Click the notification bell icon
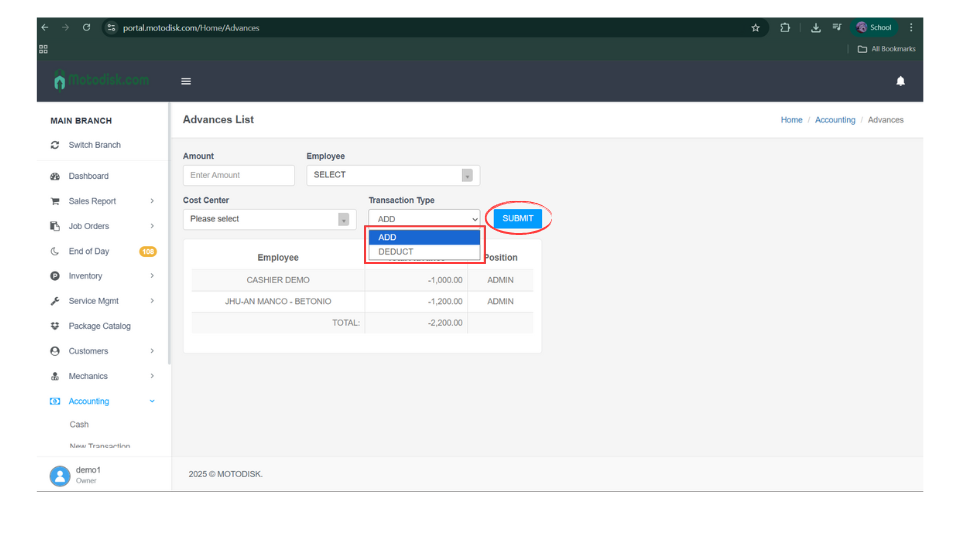Image resolution: width=960 pixels, height=540 pixels. tap(900, 81)
